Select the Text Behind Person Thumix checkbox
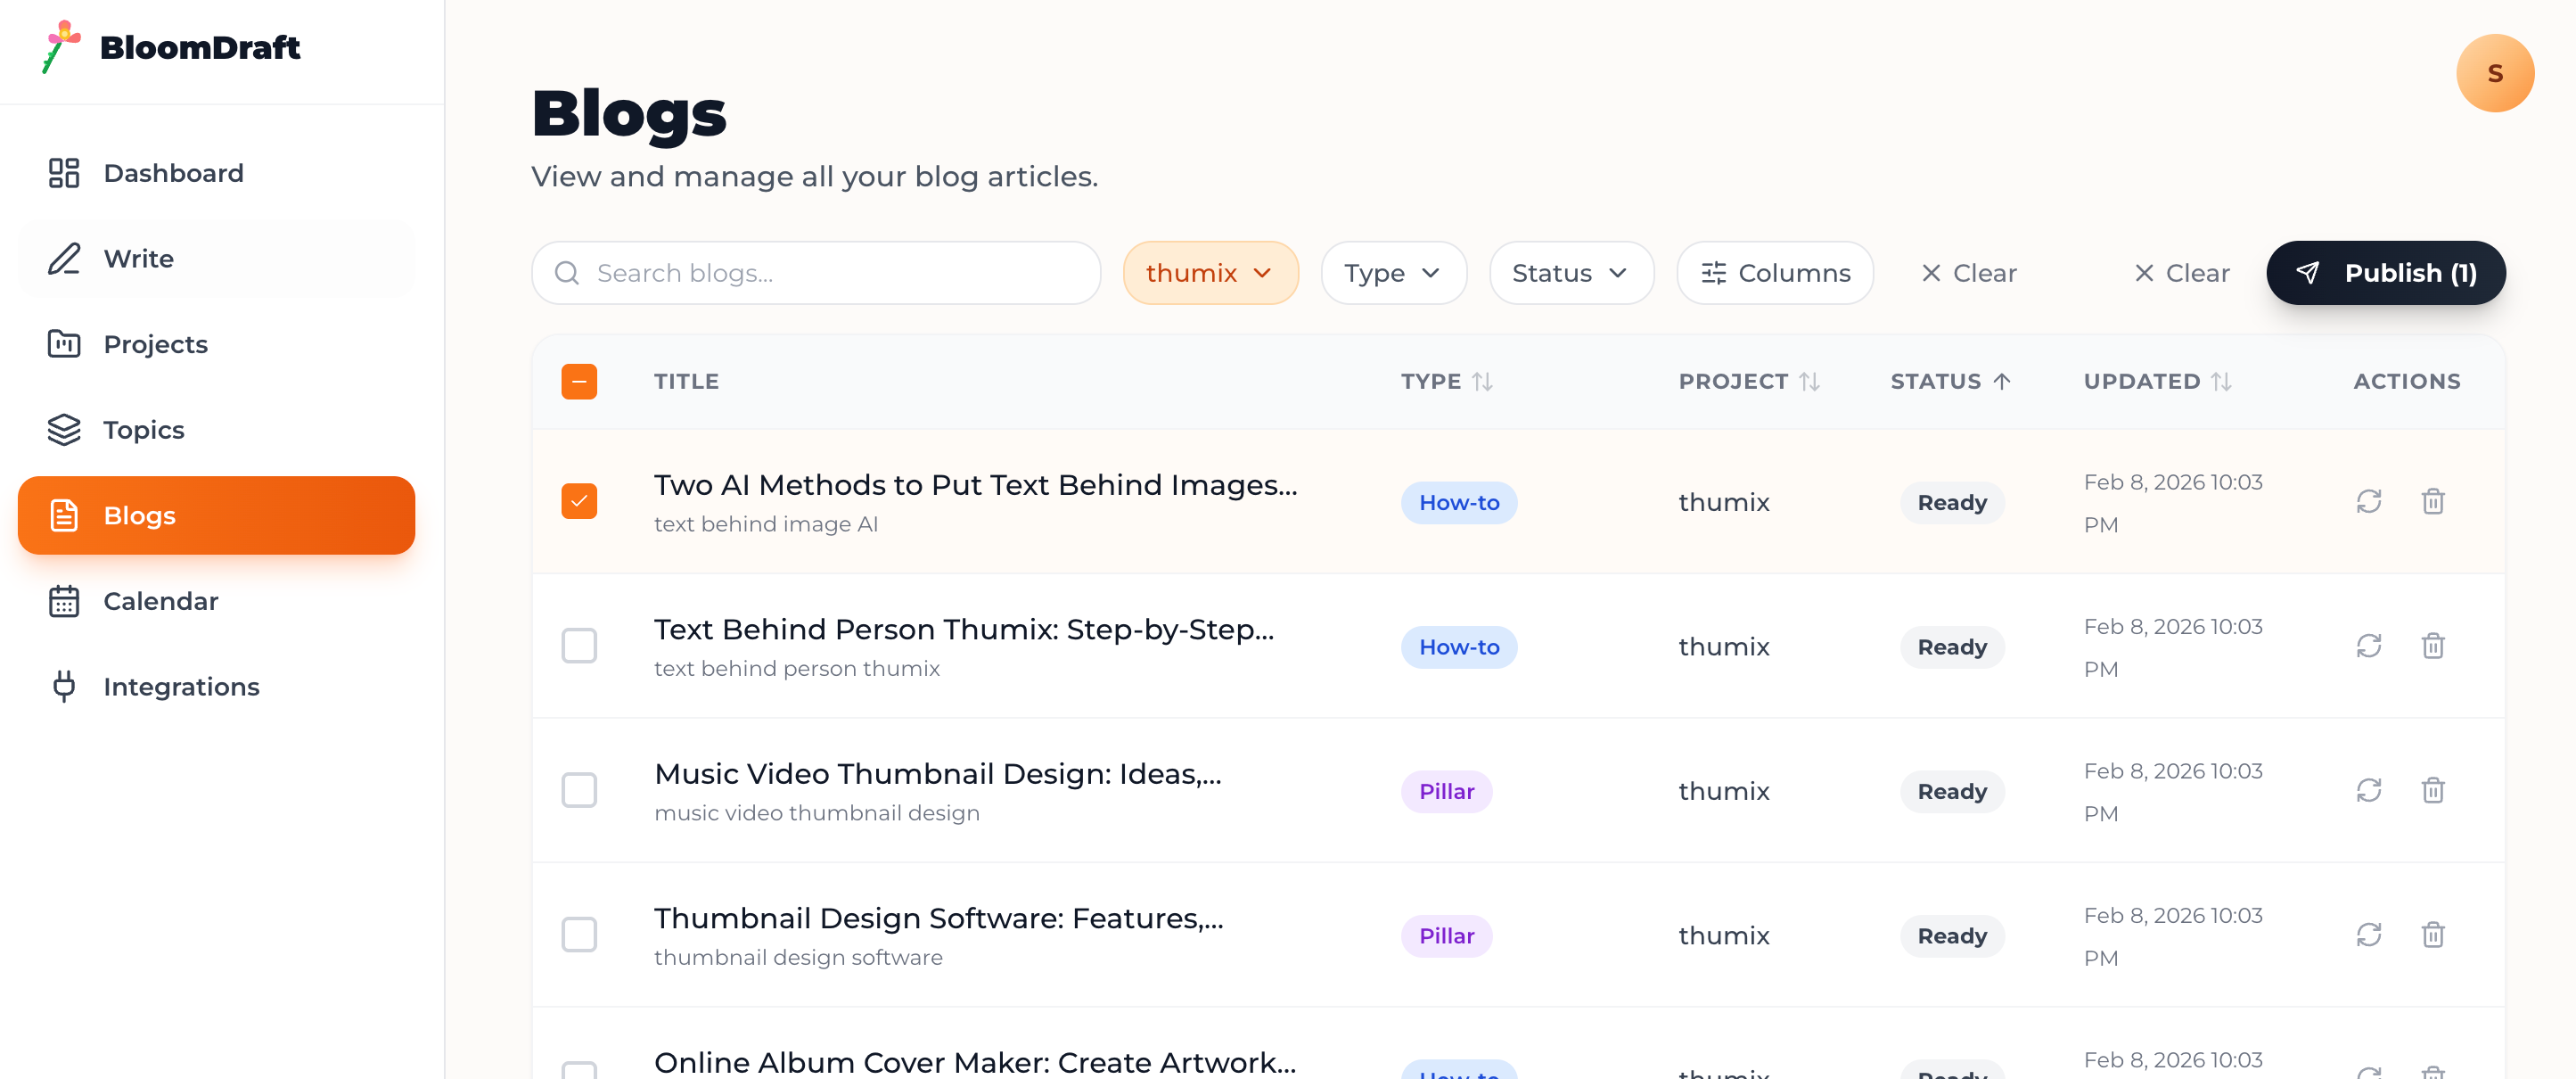 point(579,646)
